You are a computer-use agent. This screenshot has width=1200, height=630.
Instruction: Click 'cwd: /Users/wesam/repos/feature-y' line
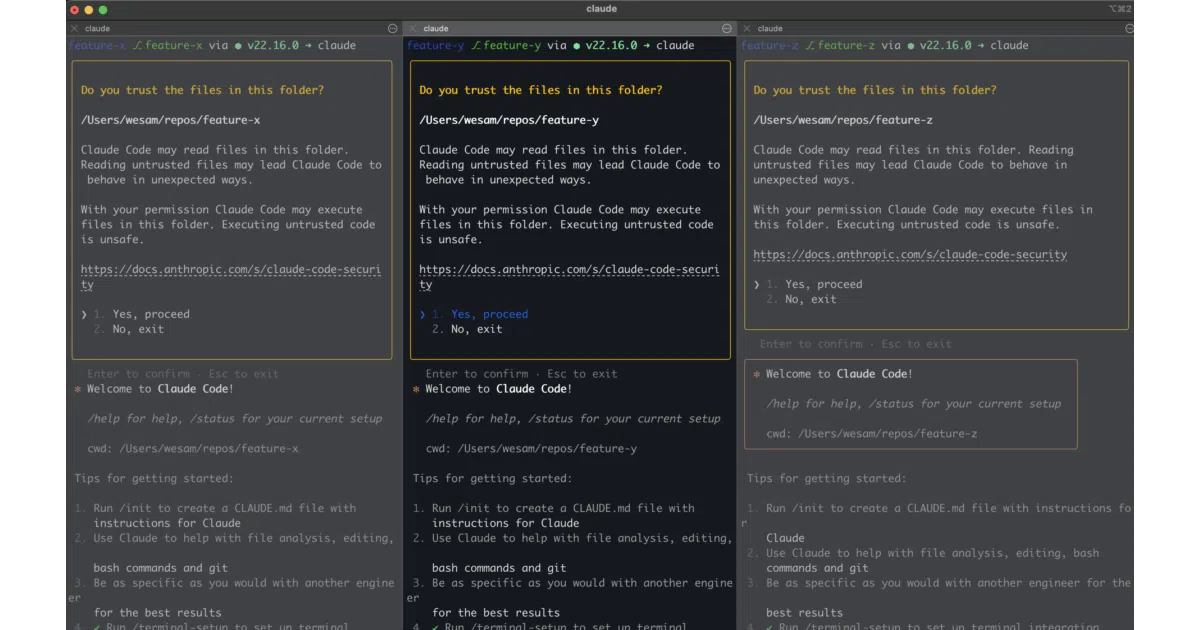pyautogui.click(x=531, y=449)
